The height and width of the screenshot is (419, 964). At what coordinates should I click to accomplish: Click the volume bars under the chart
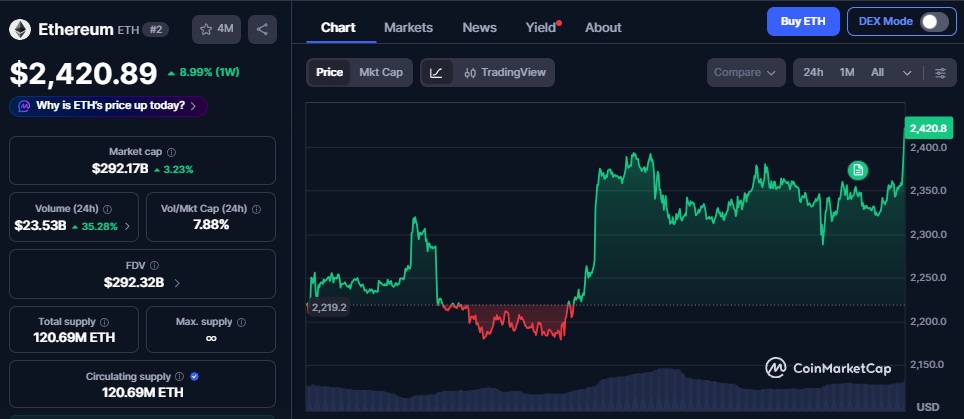606,391
